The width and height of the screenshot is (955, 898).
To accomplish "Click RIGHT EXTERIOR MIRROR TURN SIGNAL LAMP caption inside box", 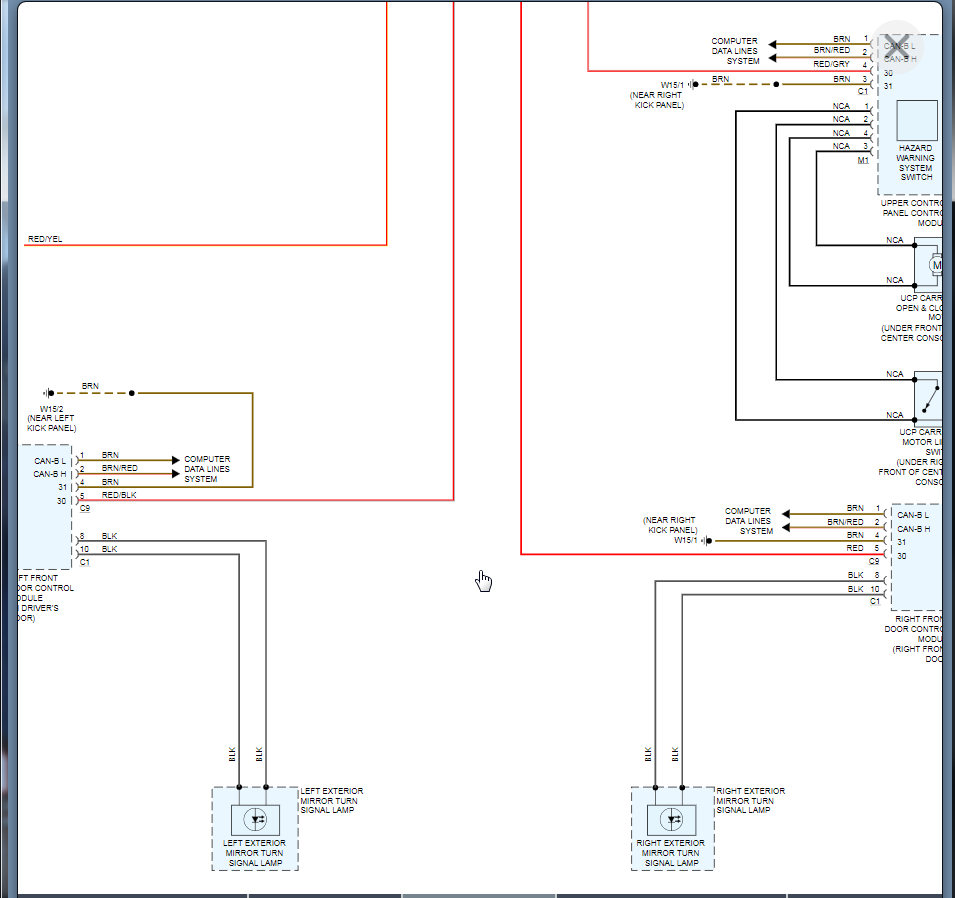I will coord(671,853).
